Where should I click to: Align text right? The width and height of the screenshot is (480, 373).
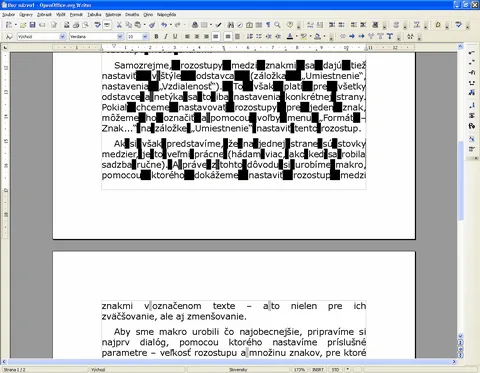(206, 36)
